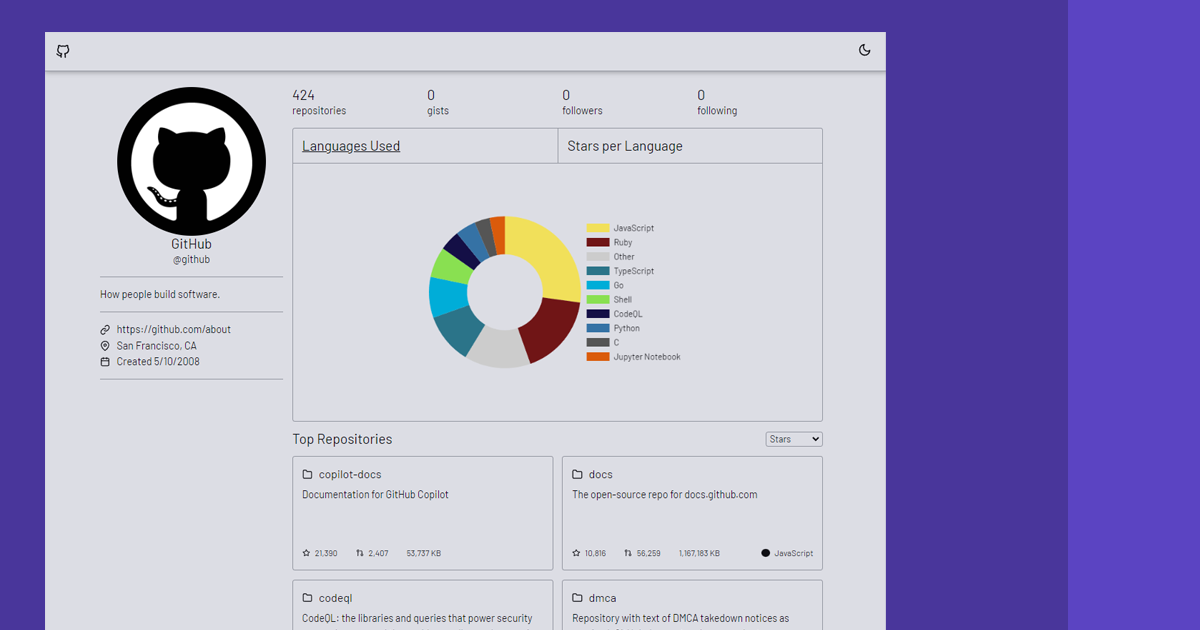1200x630 pixels.
Task: Toggle Shell green legend swatch
Action: (598, 300)
